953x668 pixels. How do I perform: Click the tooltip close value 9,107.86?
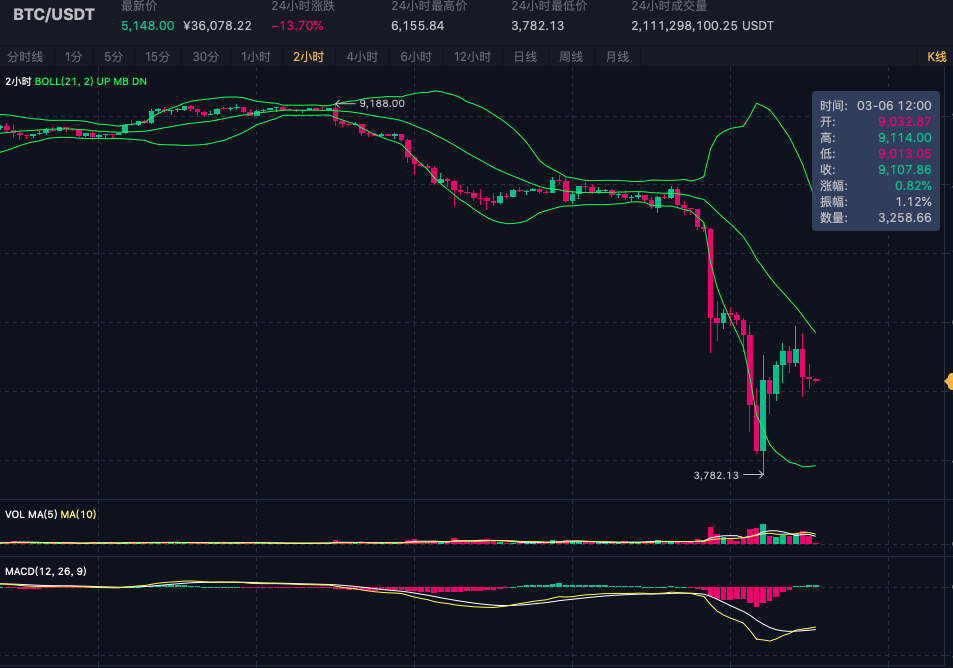(904, 170)
